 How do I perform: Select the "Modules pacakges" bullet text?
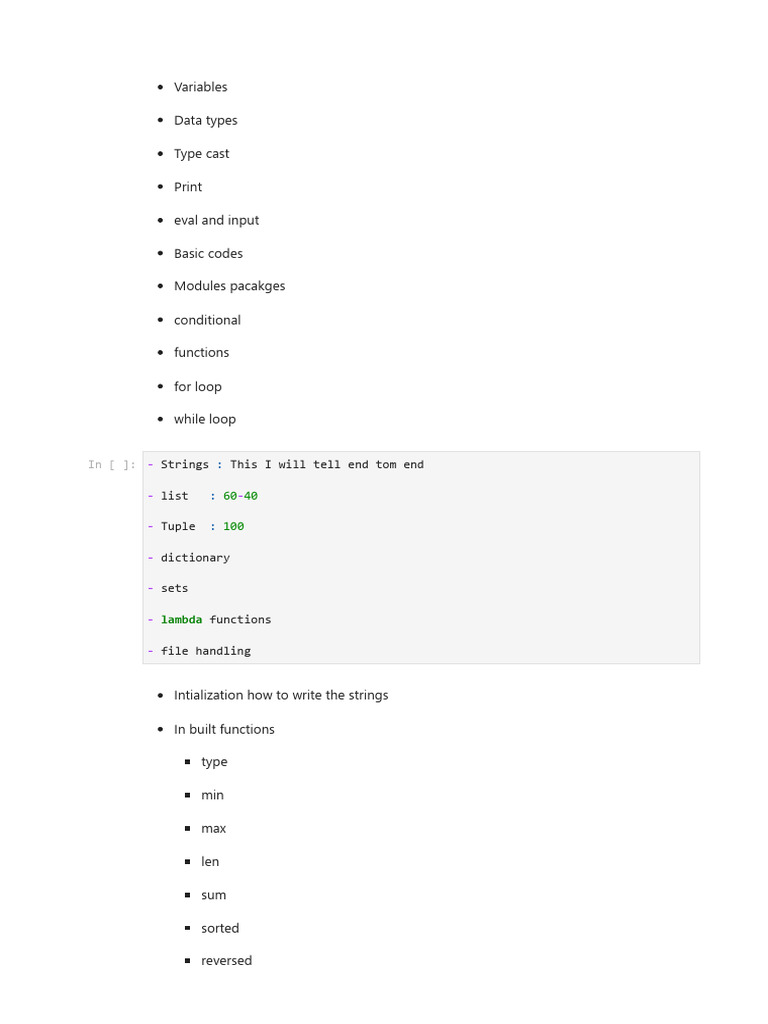(229, 286)
